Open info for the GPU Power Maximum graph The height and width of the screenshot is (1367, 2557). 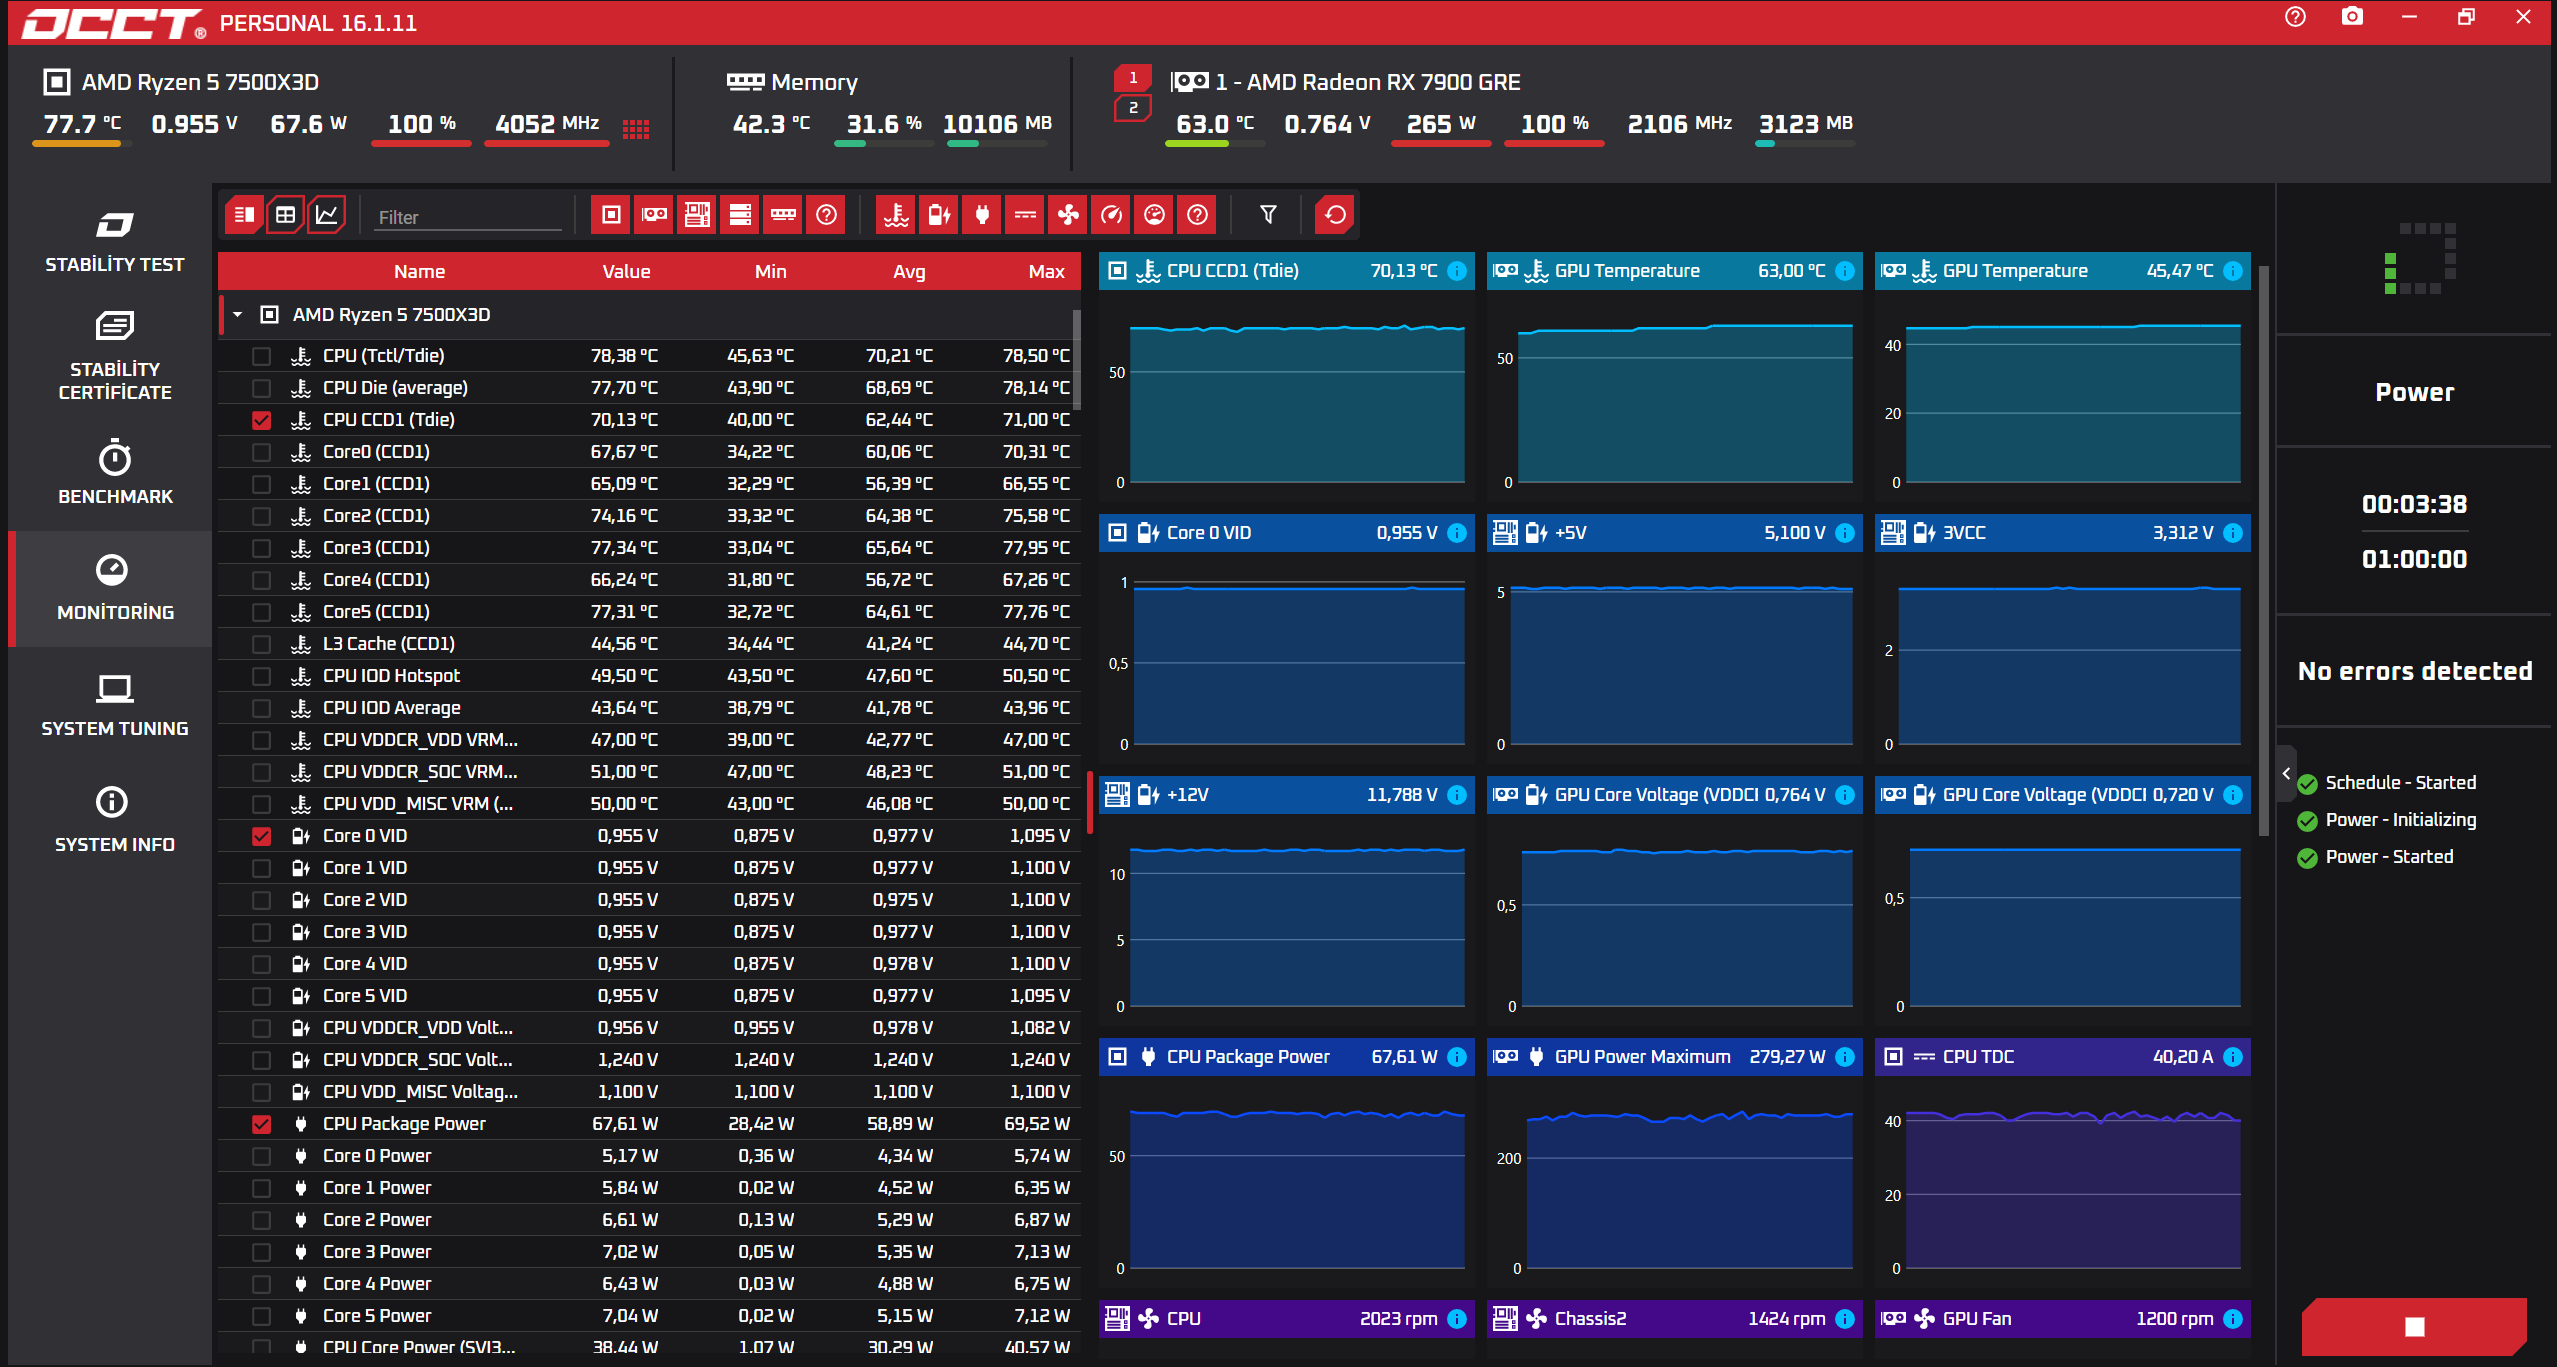tap(1845, 1057)
